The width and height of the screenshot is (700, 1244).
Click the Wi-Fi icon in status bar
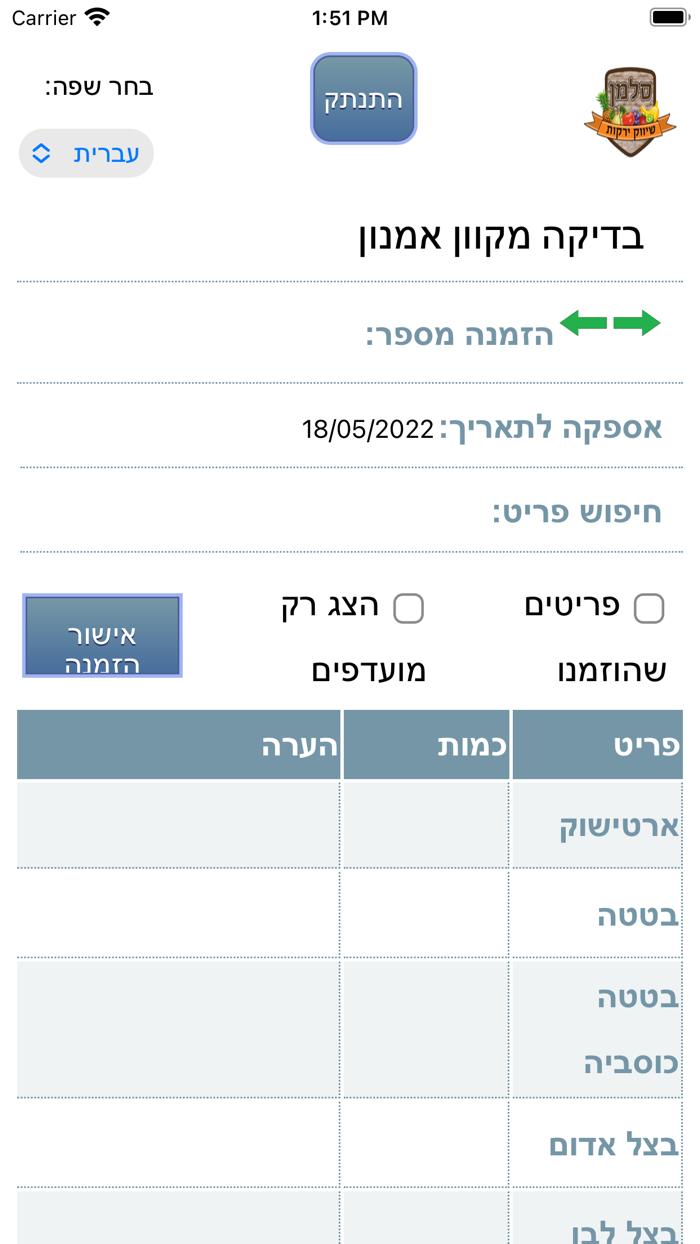pyautogui.click(x=96, y=17)
